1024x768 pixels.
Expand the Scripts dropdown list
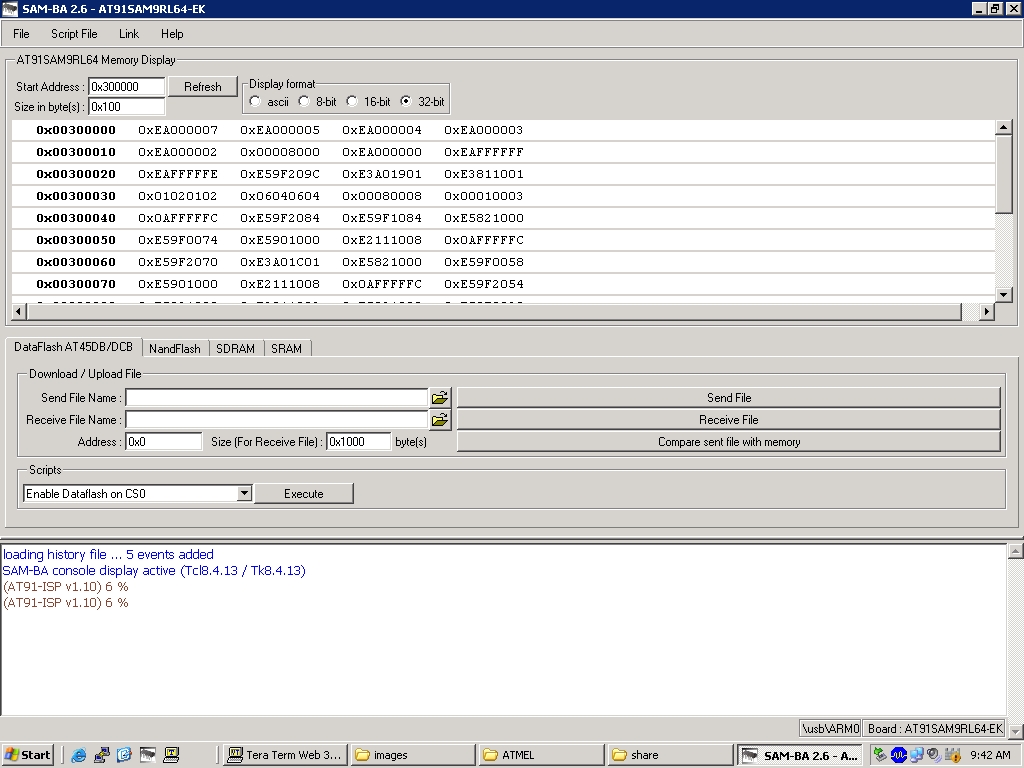244,494
